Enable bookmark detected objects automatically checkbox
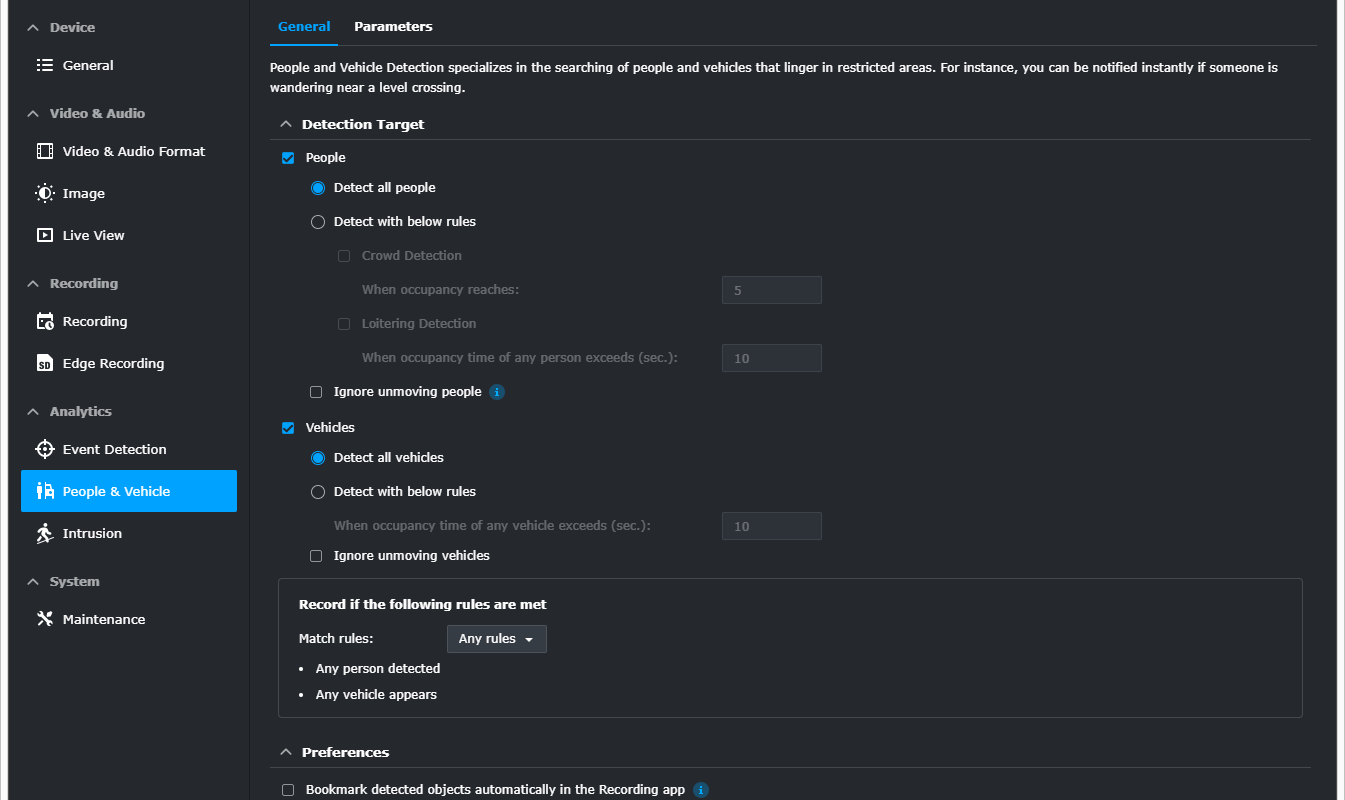The image size is (1345, 800). (288, 790)
